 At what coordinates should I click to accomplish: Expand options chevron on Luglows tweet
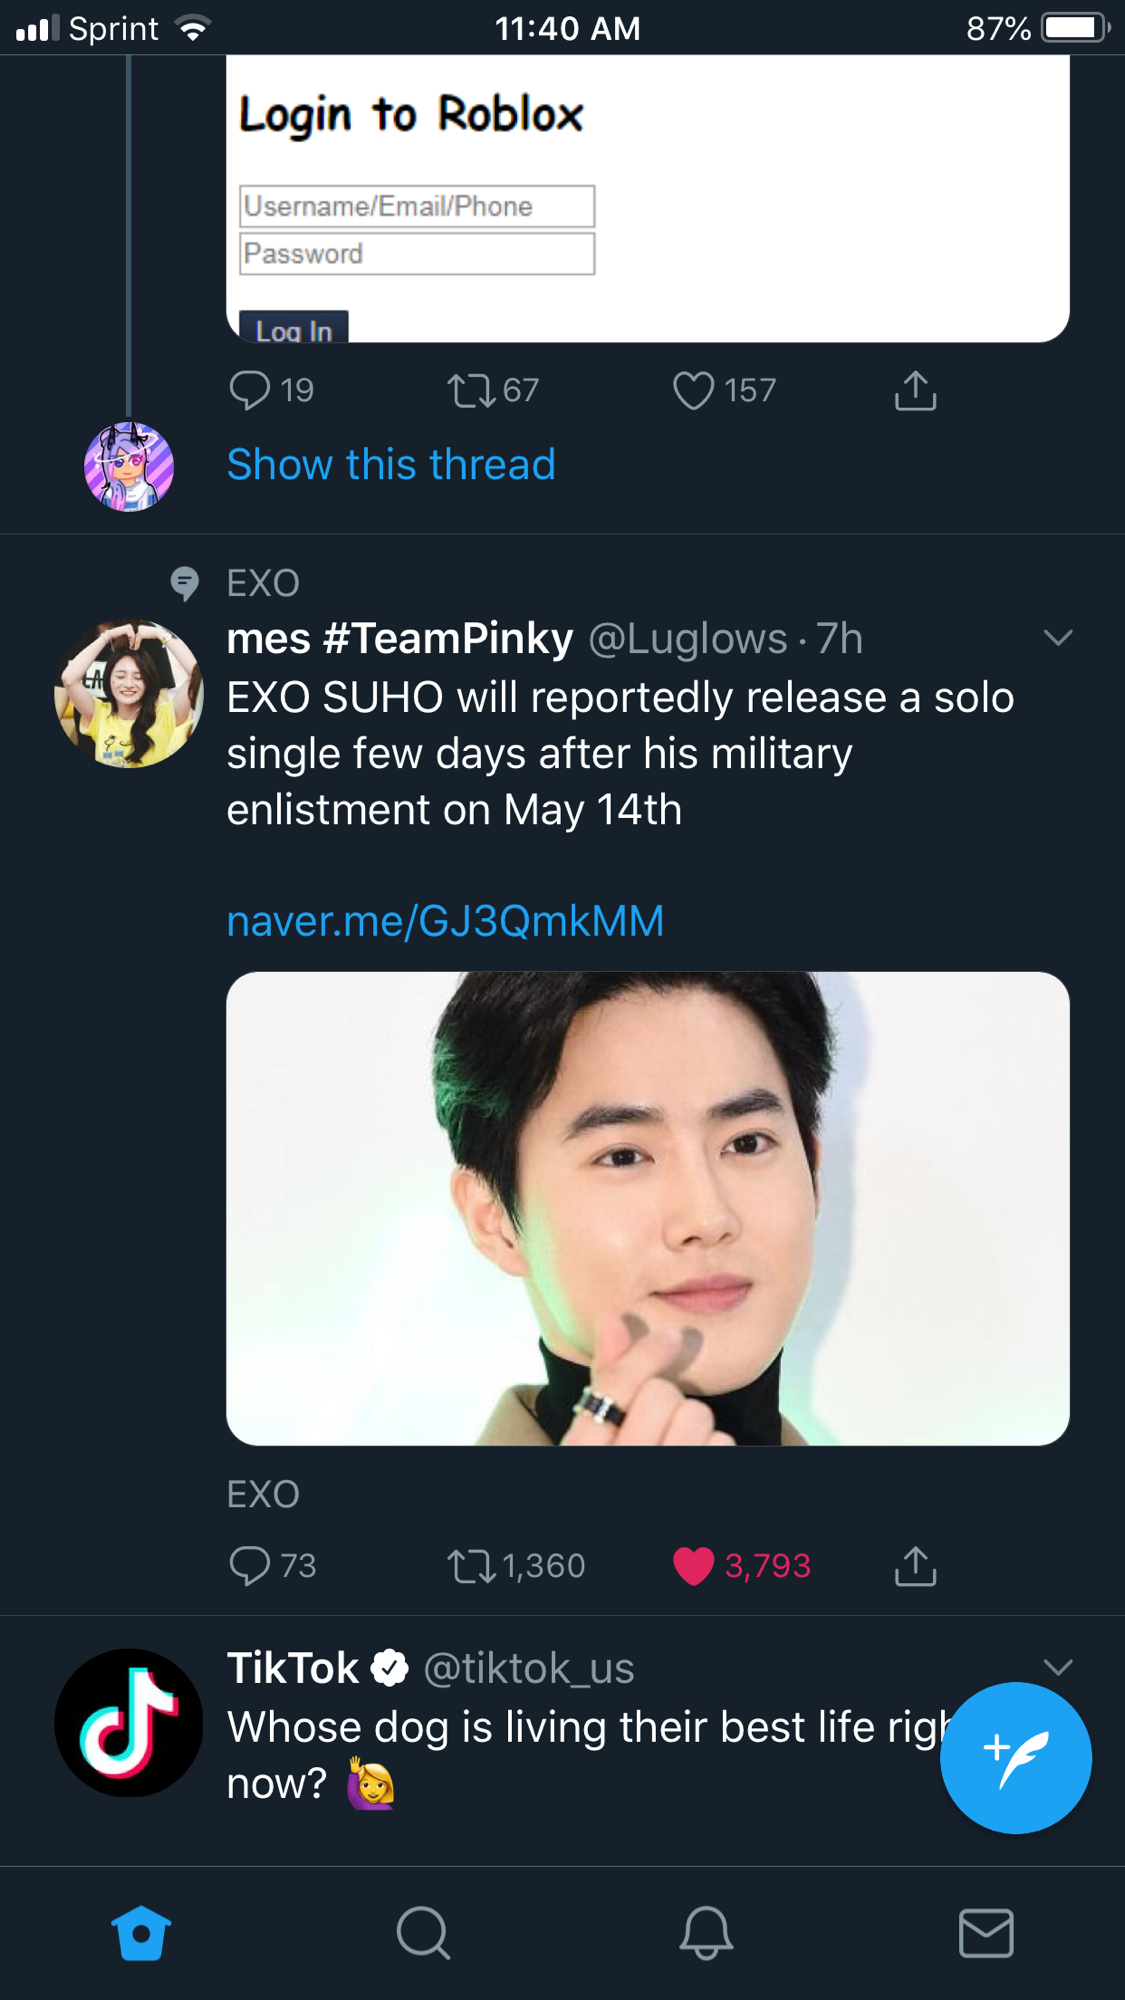(x=1058, y=638)
